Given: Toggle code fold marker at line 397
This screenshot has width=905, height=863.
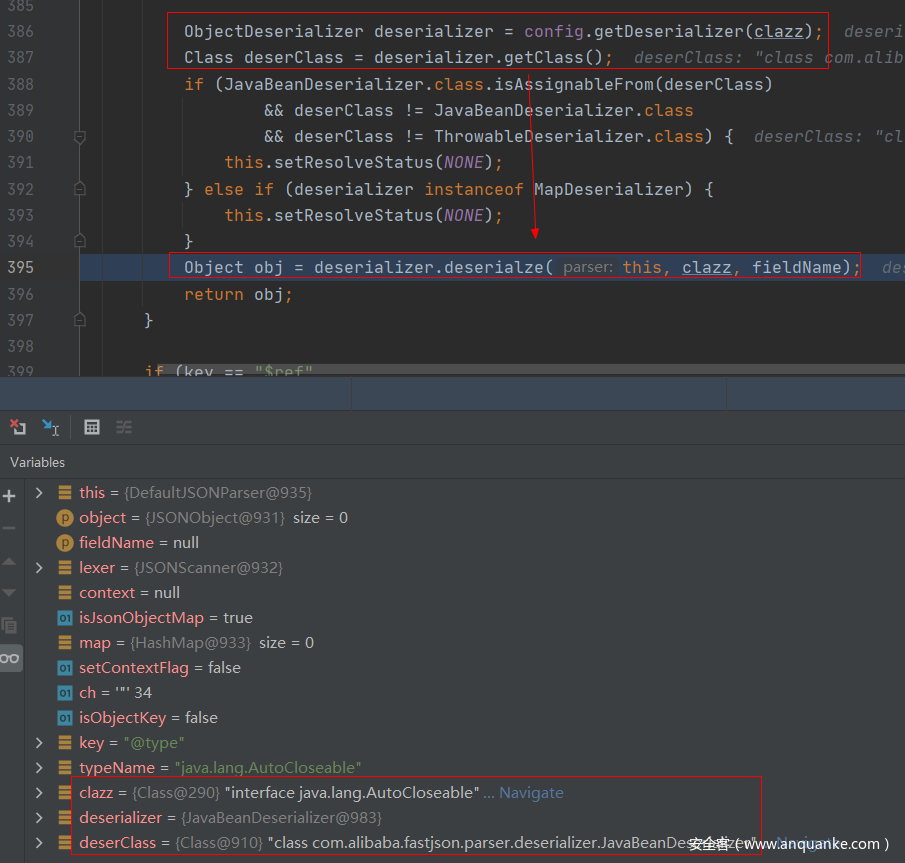Looking at the screenshot, I should click(x=80, y=320).
